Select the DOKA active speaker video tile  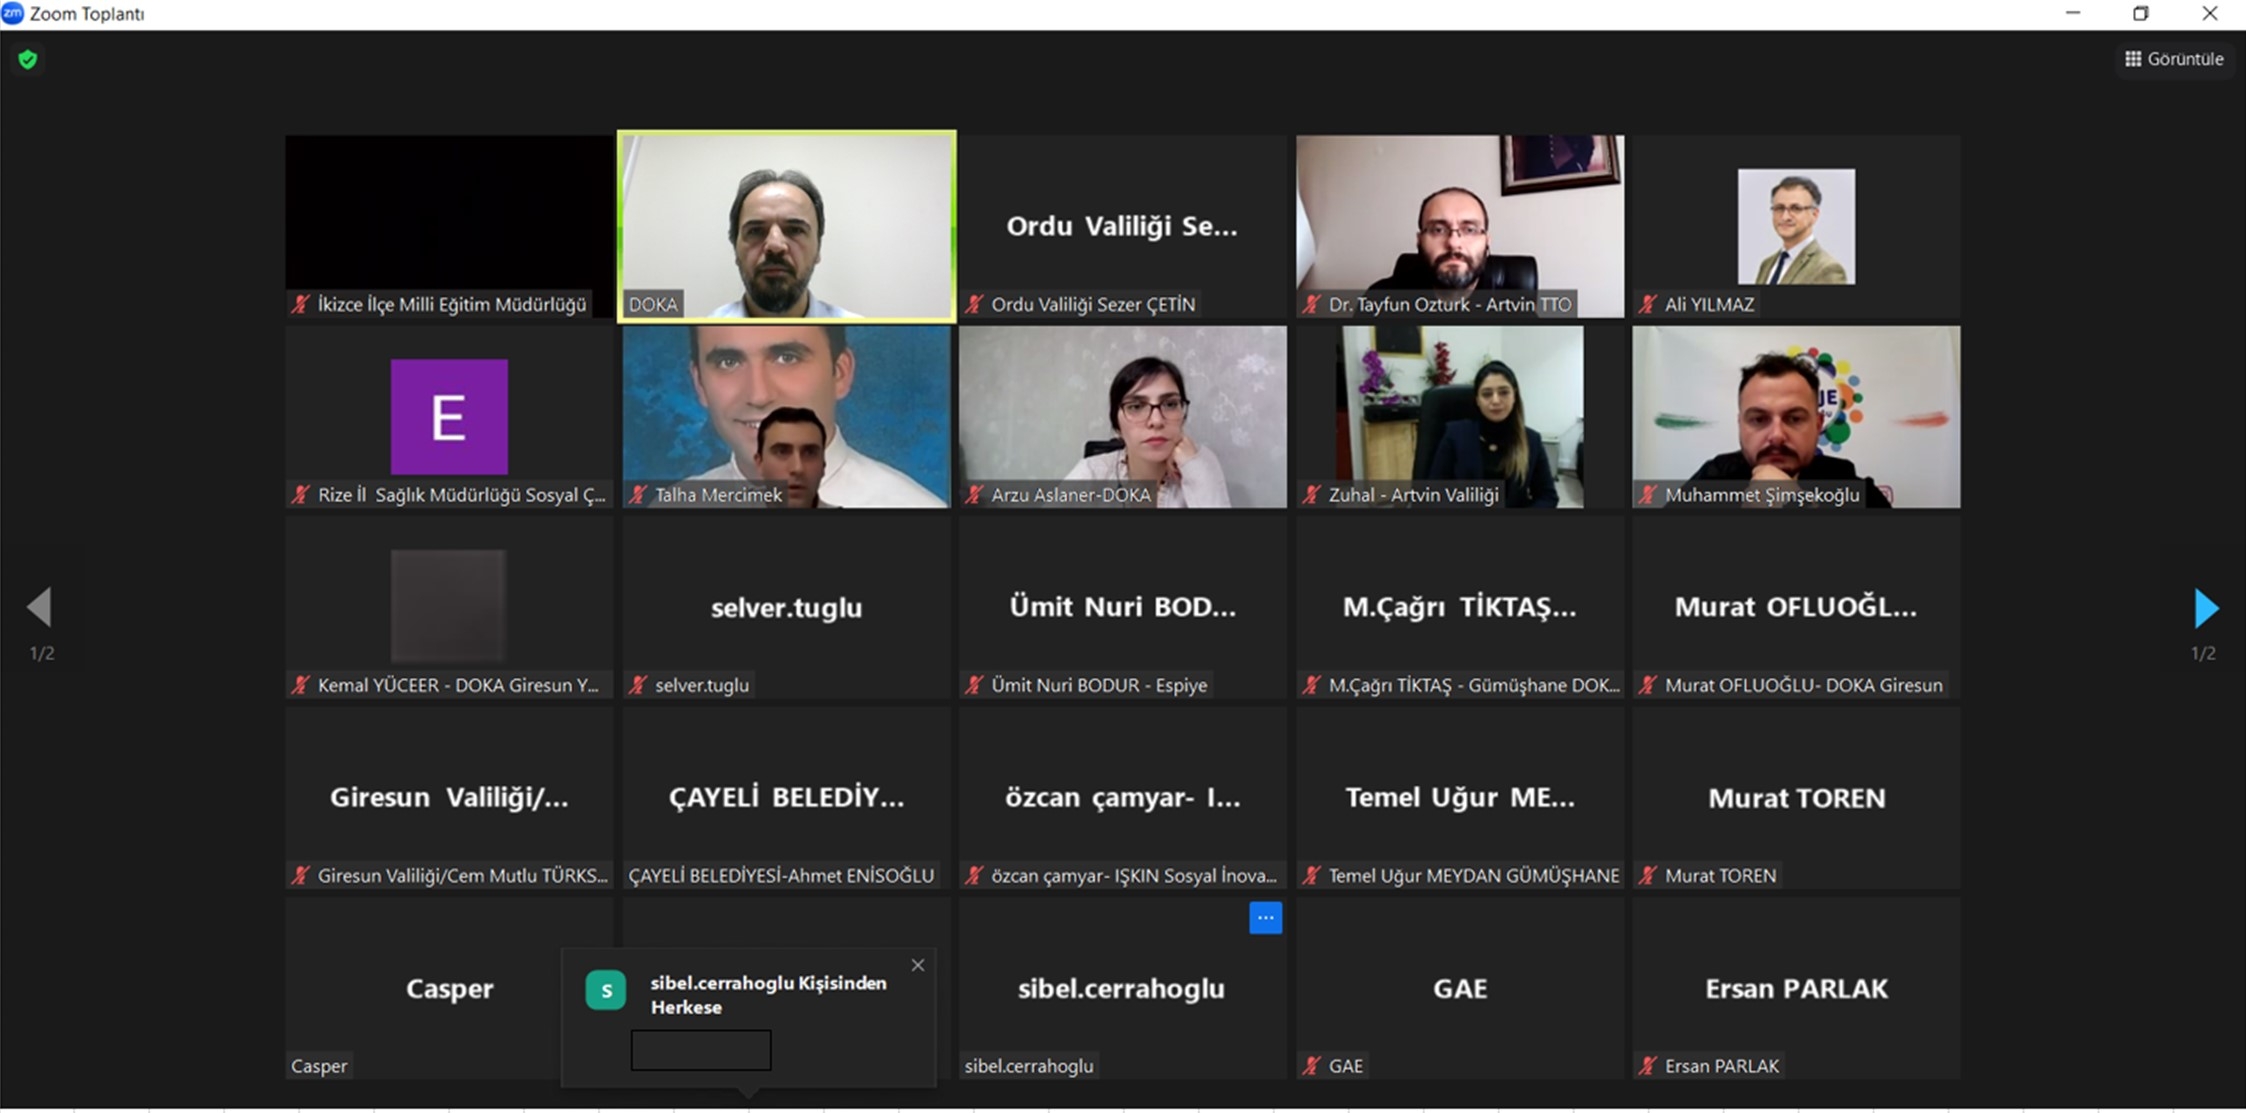[x=787, y=226]
